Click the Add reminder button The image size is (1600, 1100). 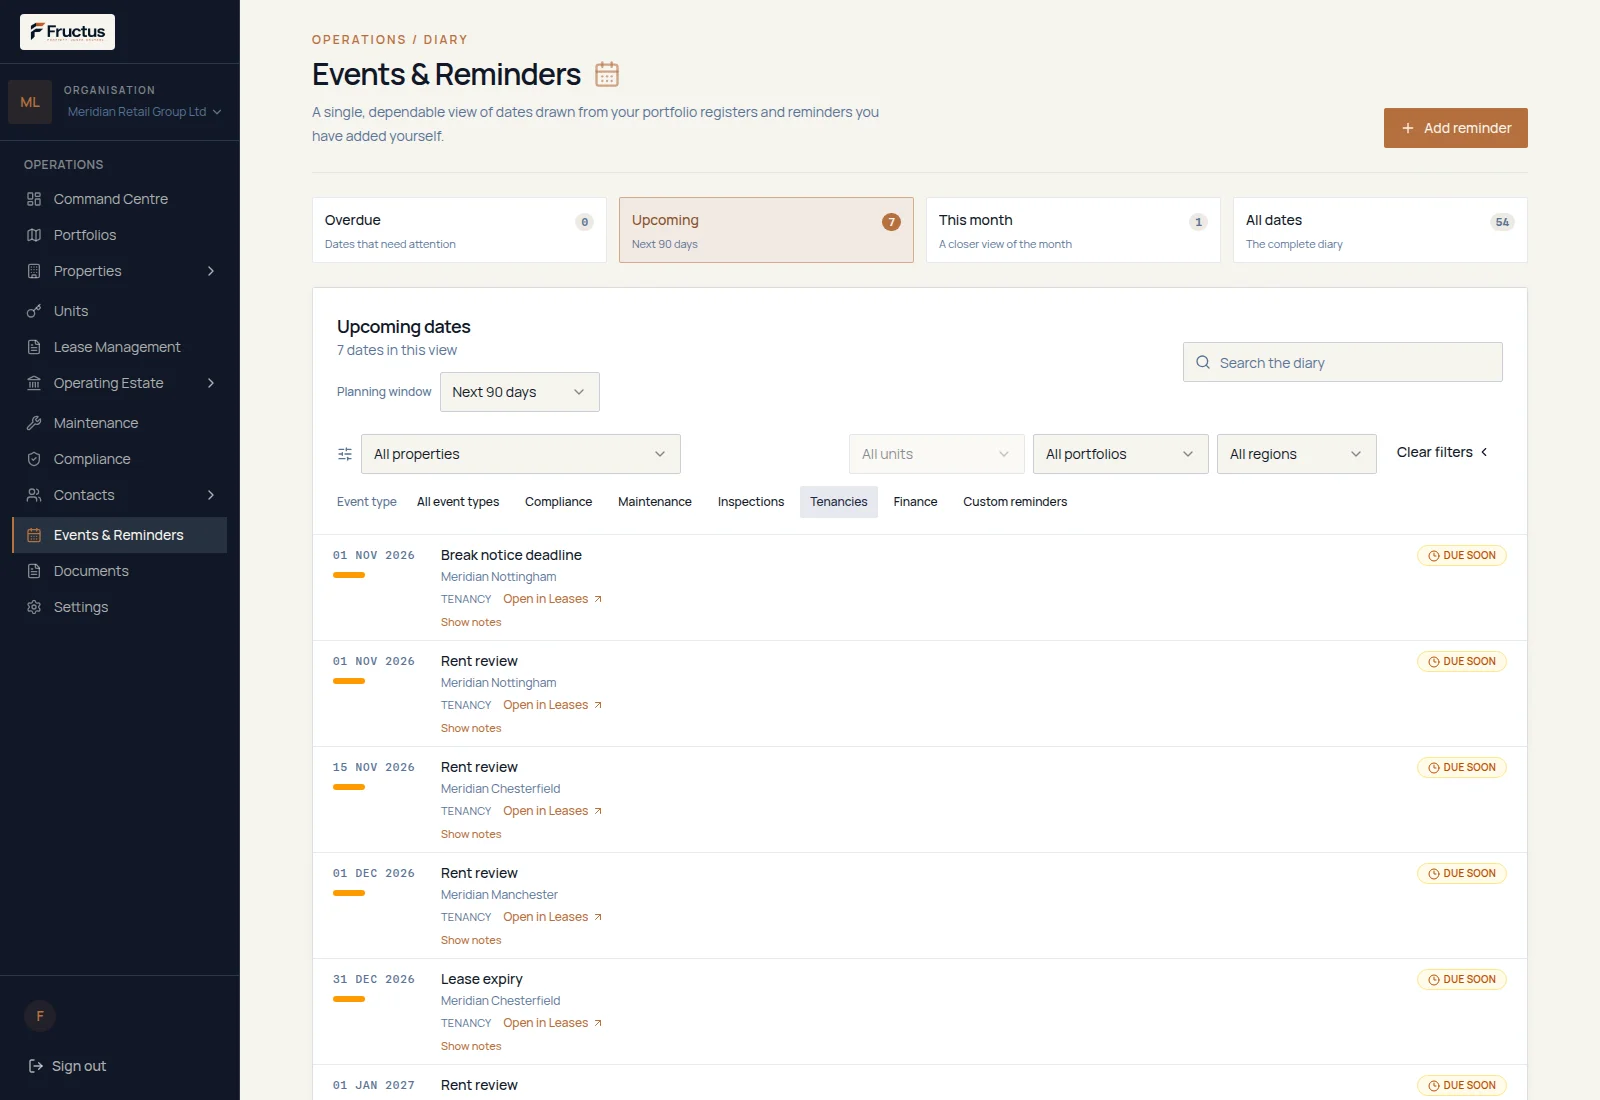click(x=1456, y=128)
